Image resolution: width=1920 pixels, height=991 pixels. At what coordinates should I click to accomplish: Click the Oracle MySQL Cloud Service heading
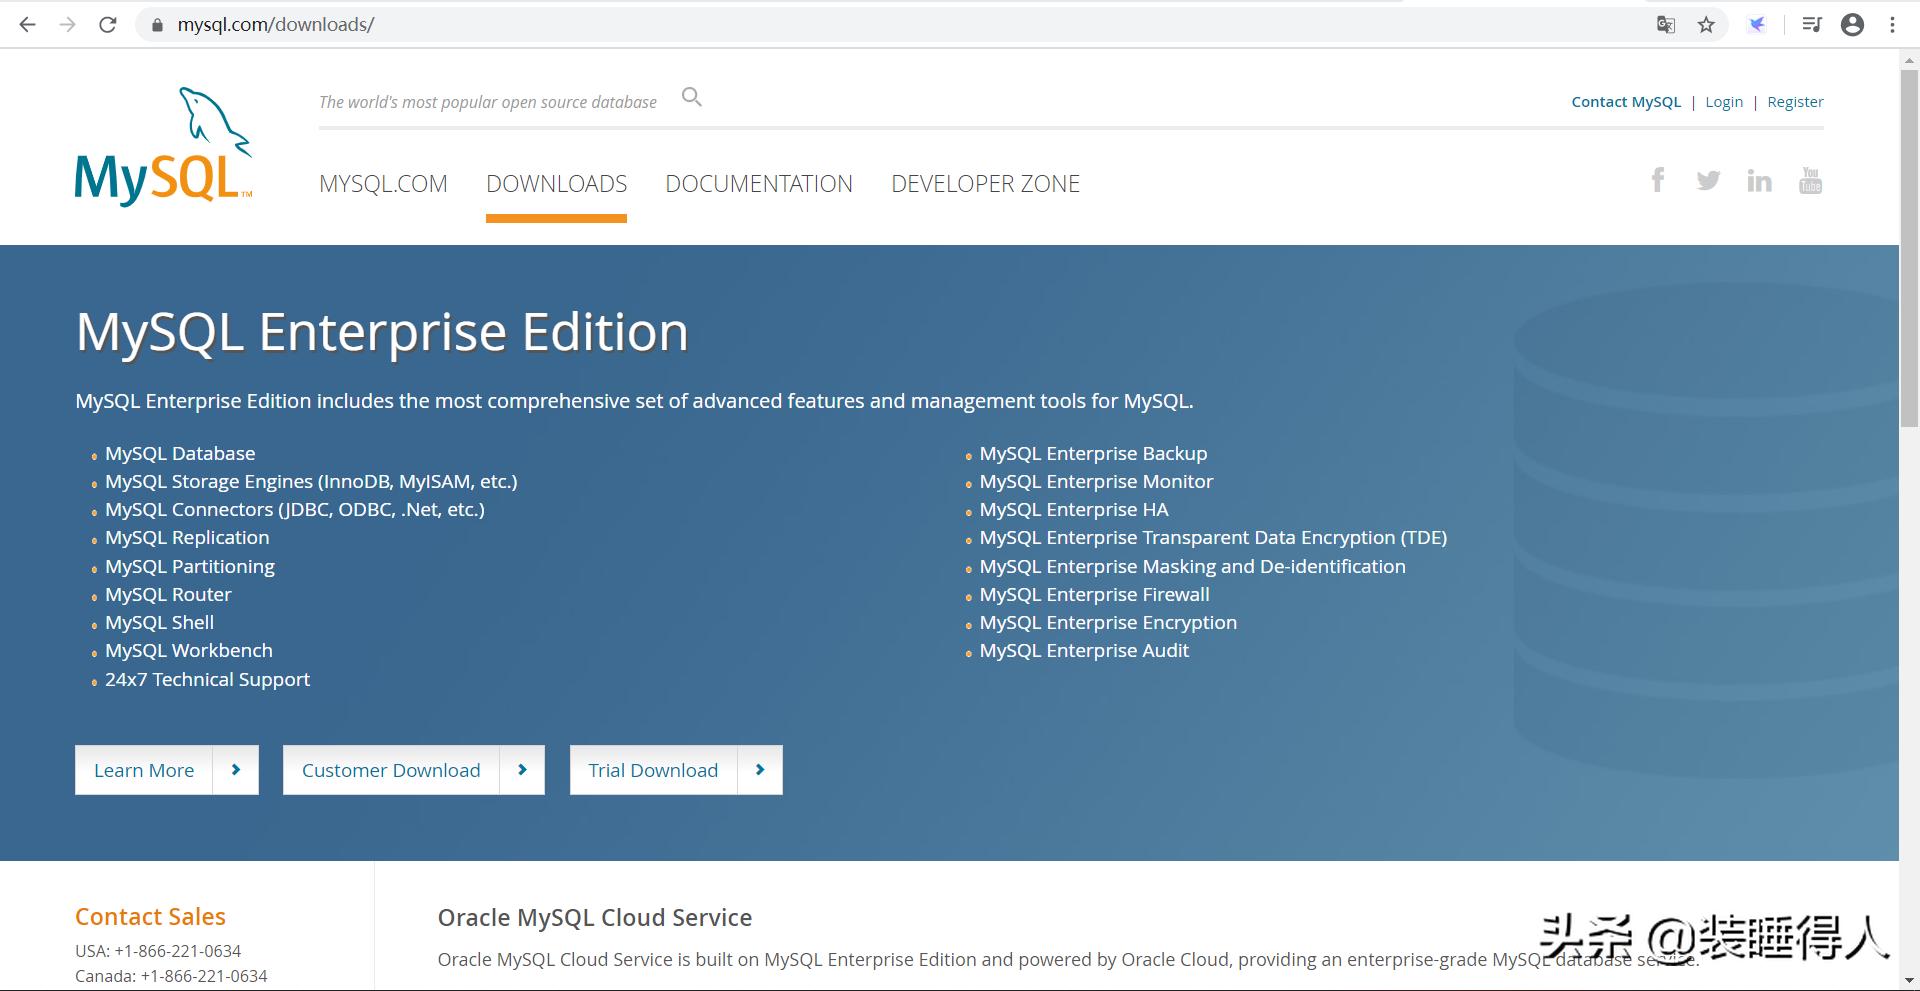tap(595, 917)
